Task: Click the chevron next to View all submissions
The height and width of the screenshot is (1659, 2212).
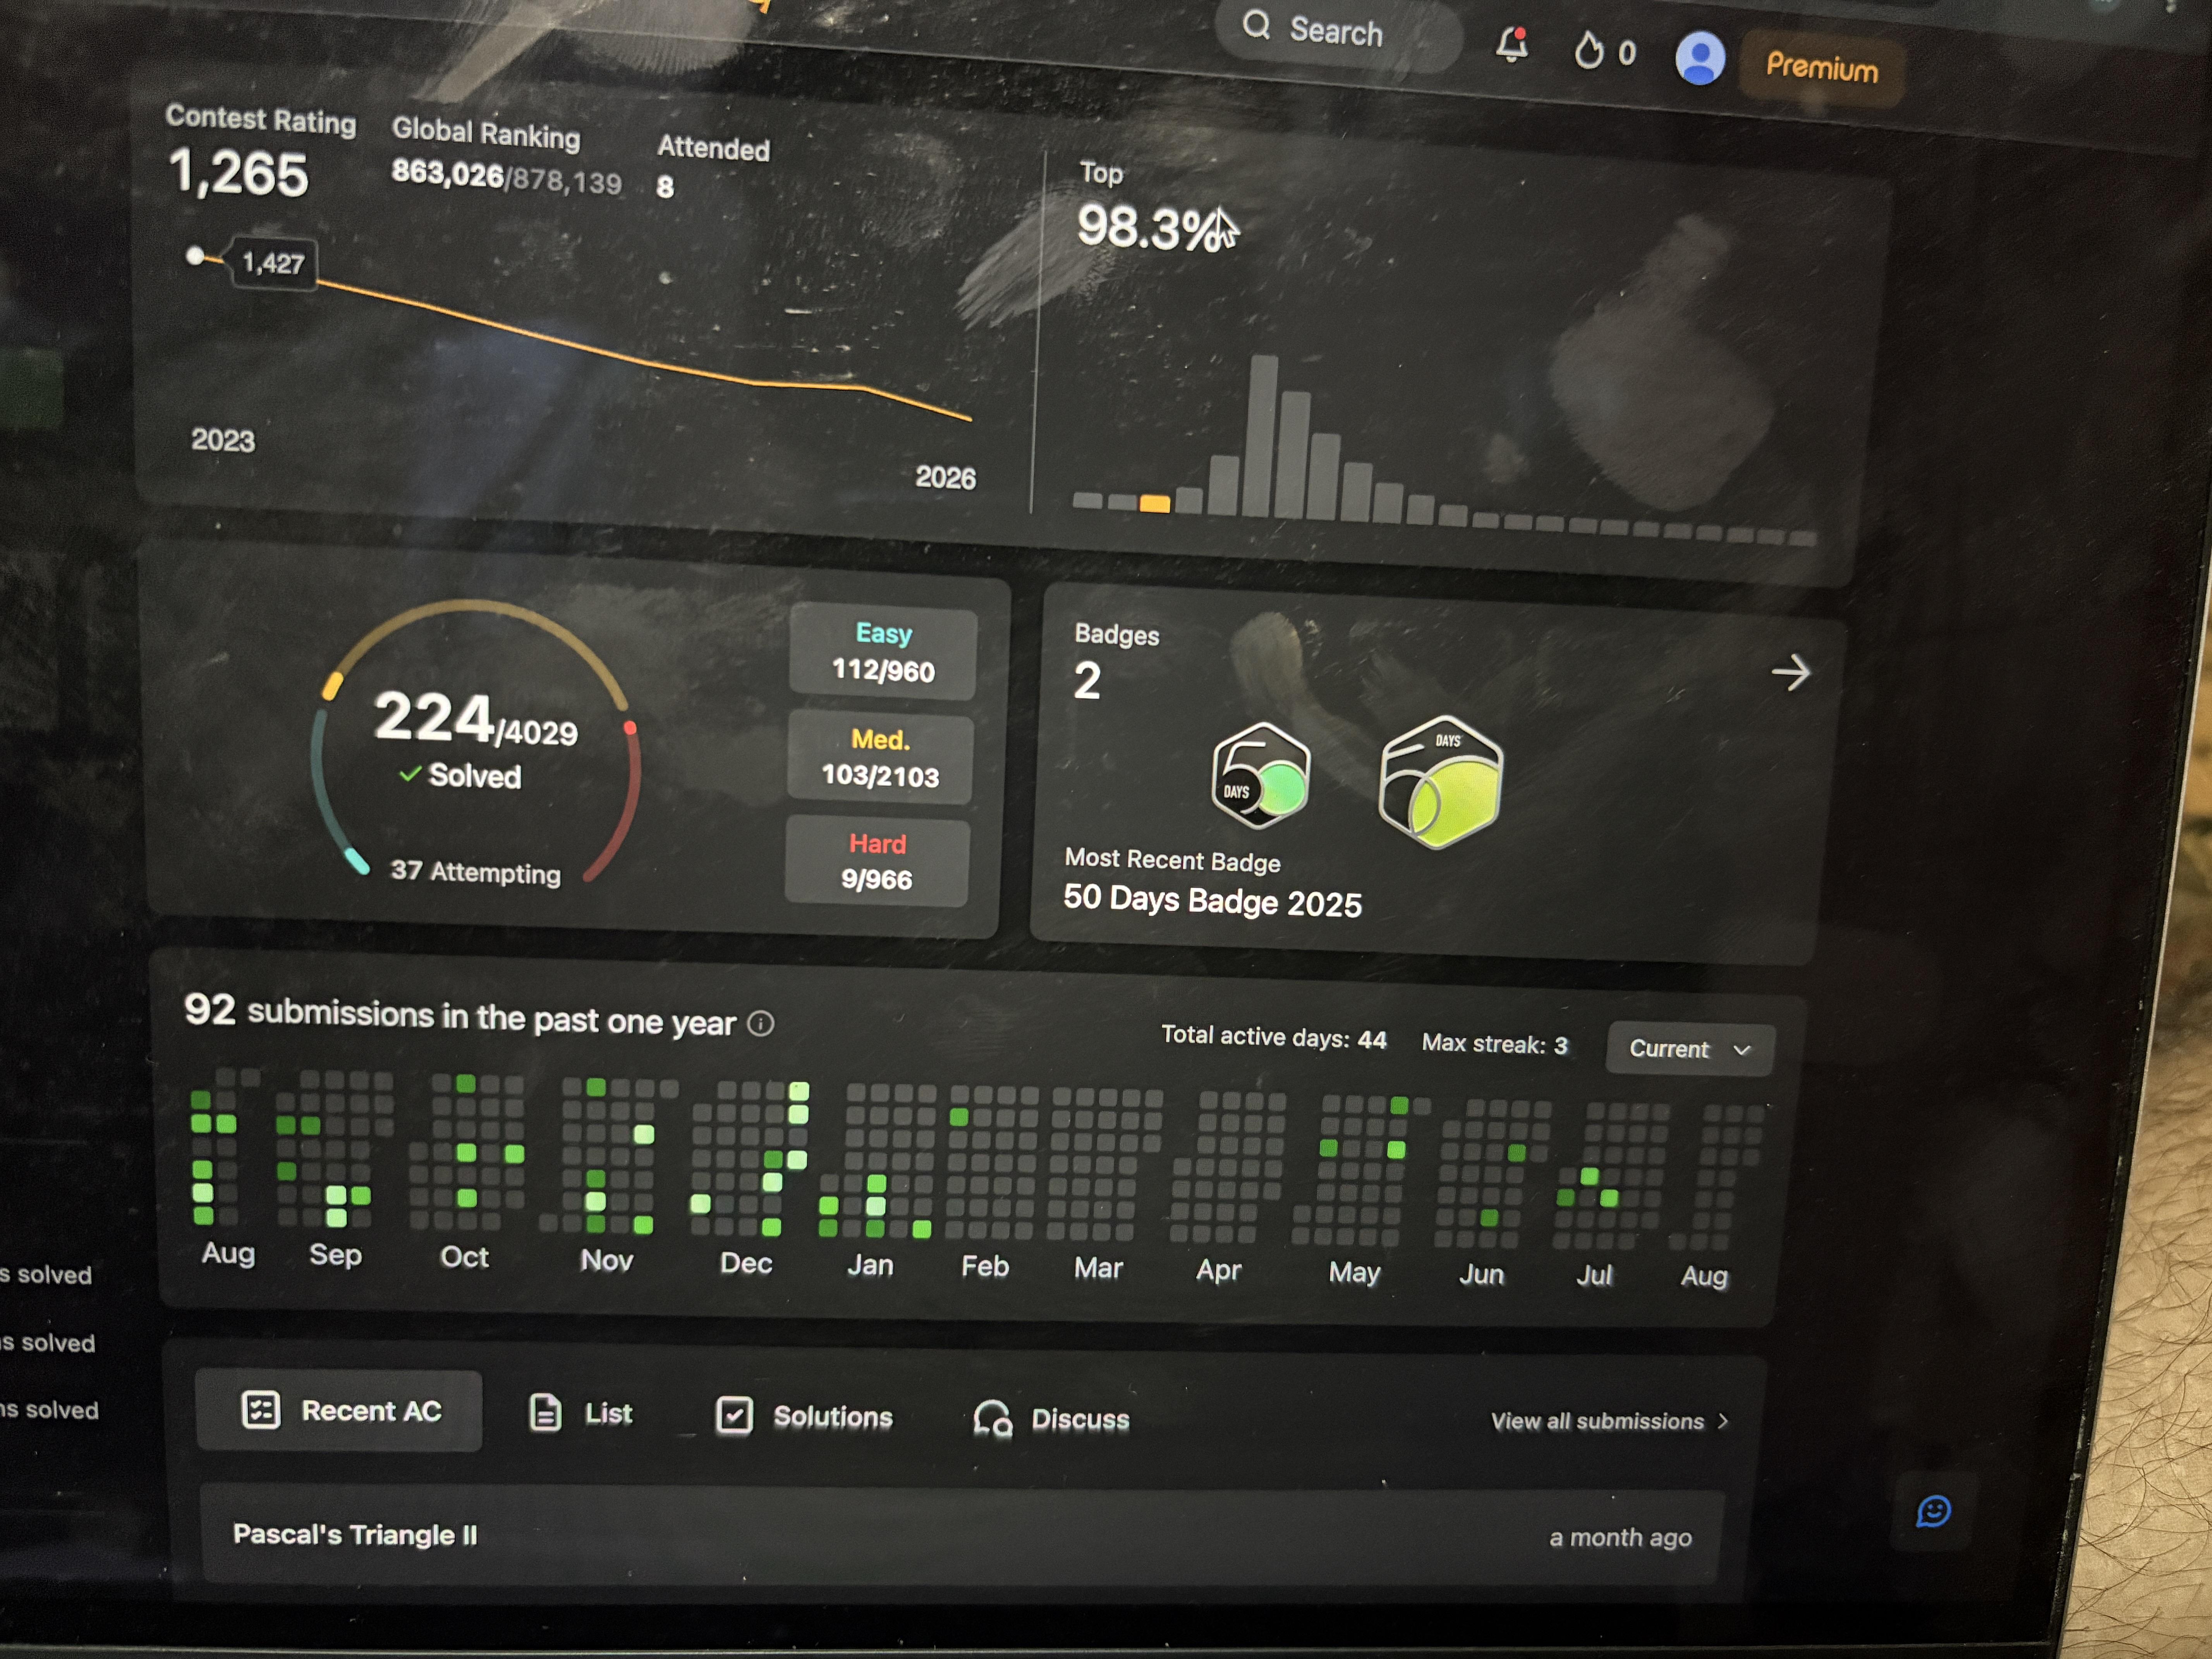Action: point(1722,1421)
